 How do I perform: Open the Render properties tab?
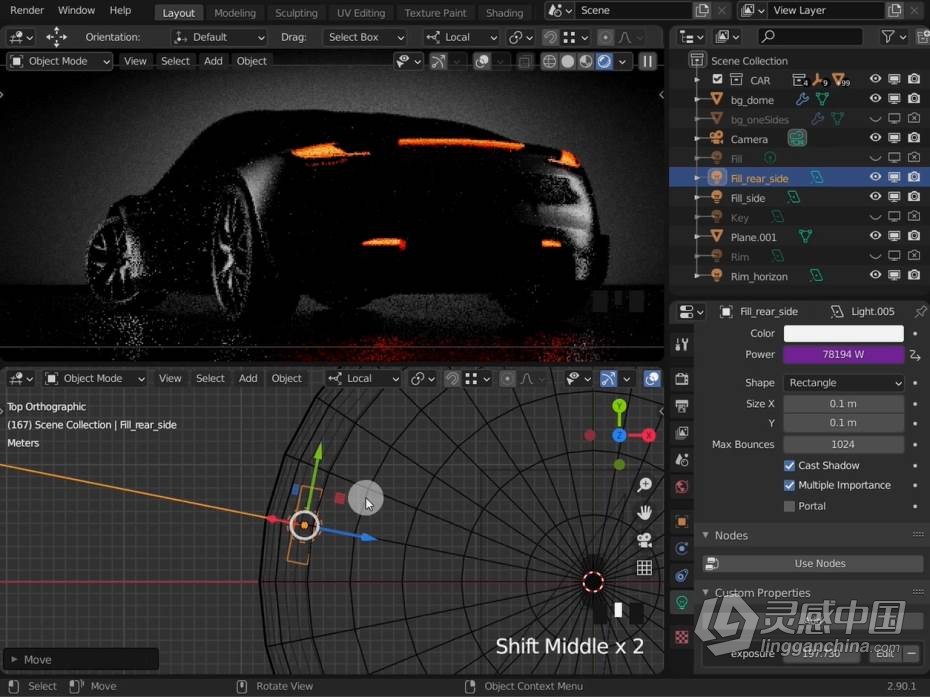681,379
